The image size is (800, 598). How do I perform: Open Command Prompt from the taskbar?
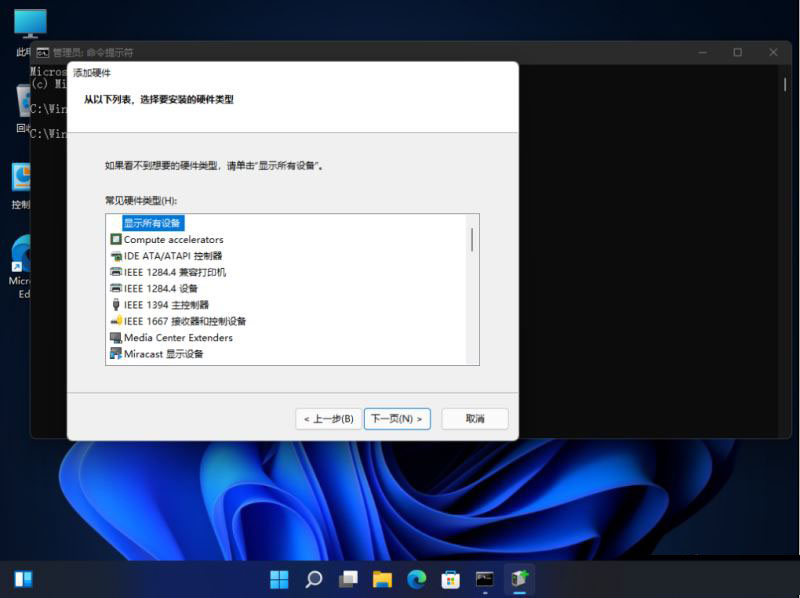[484, 579]
